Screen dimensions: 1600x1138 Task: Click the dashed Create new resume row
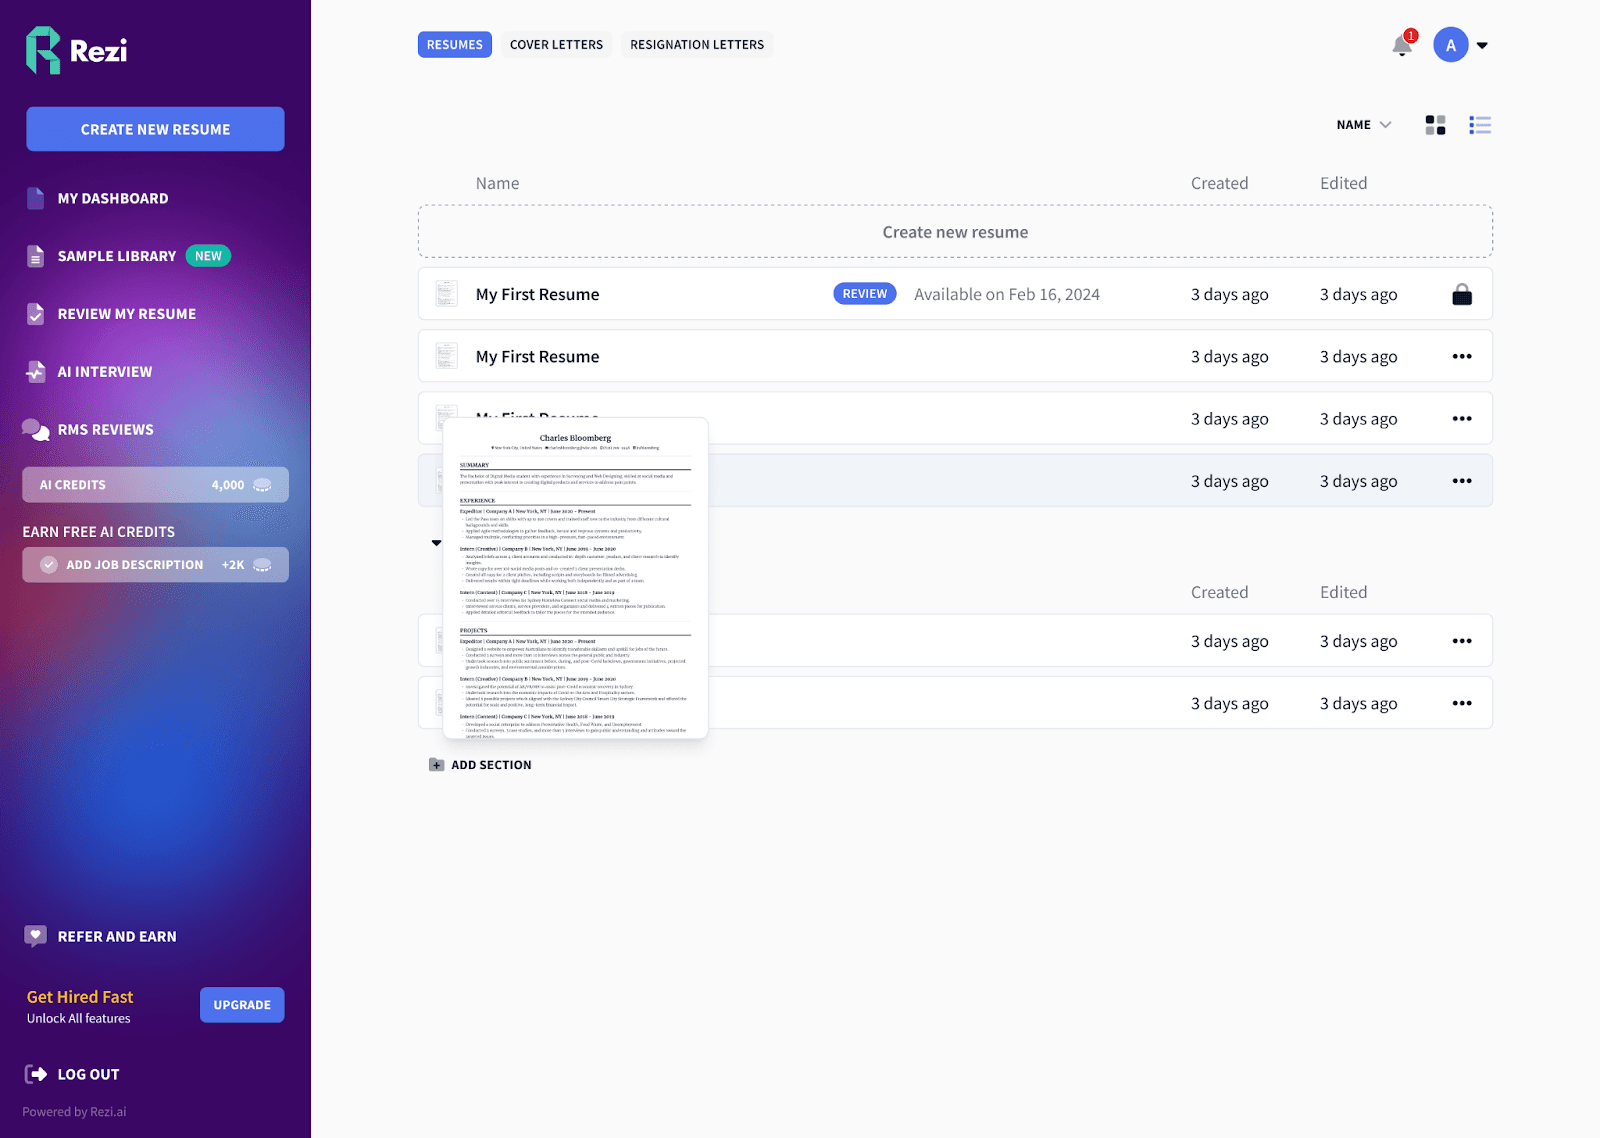click(x=955, y=232)
